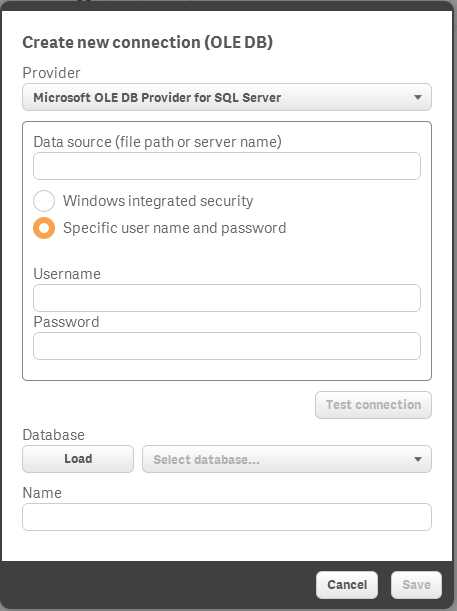
Task: Open the Select database dropdown
Action: 287,459
